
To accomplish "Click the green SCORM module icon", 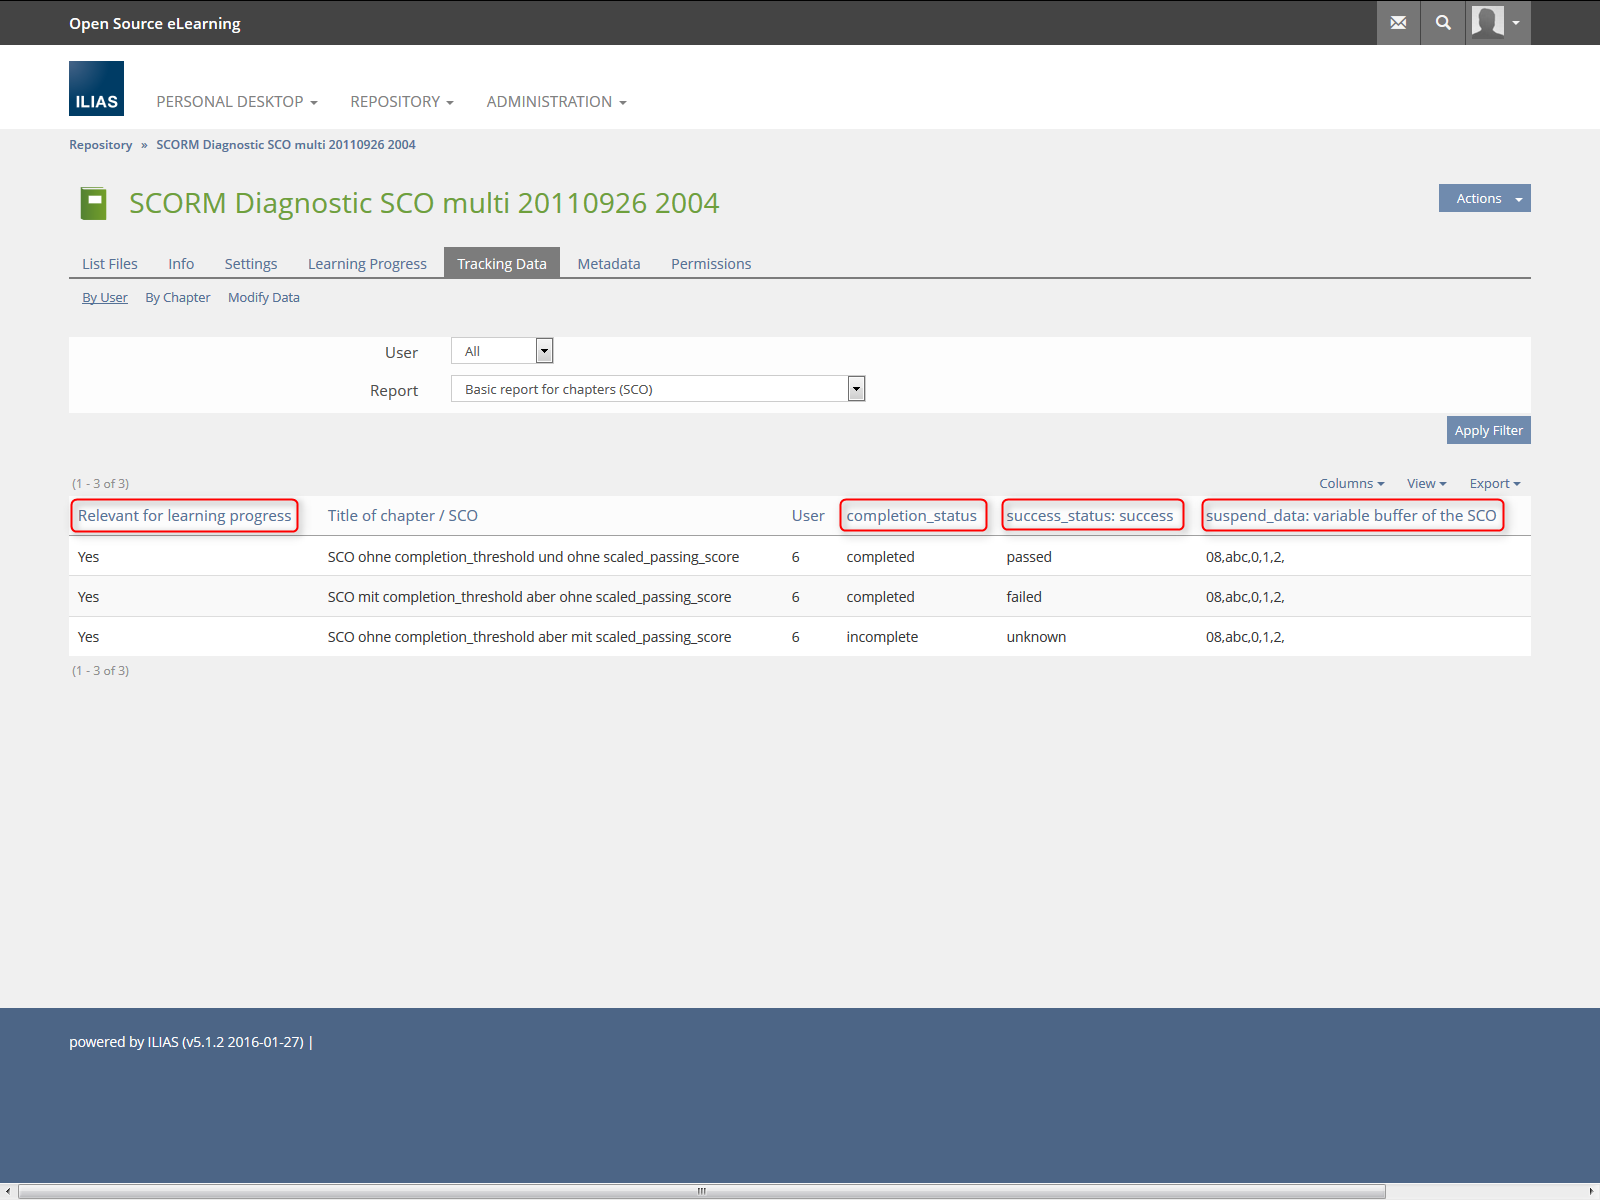I will pyautogui.click(x=93, y=203).
